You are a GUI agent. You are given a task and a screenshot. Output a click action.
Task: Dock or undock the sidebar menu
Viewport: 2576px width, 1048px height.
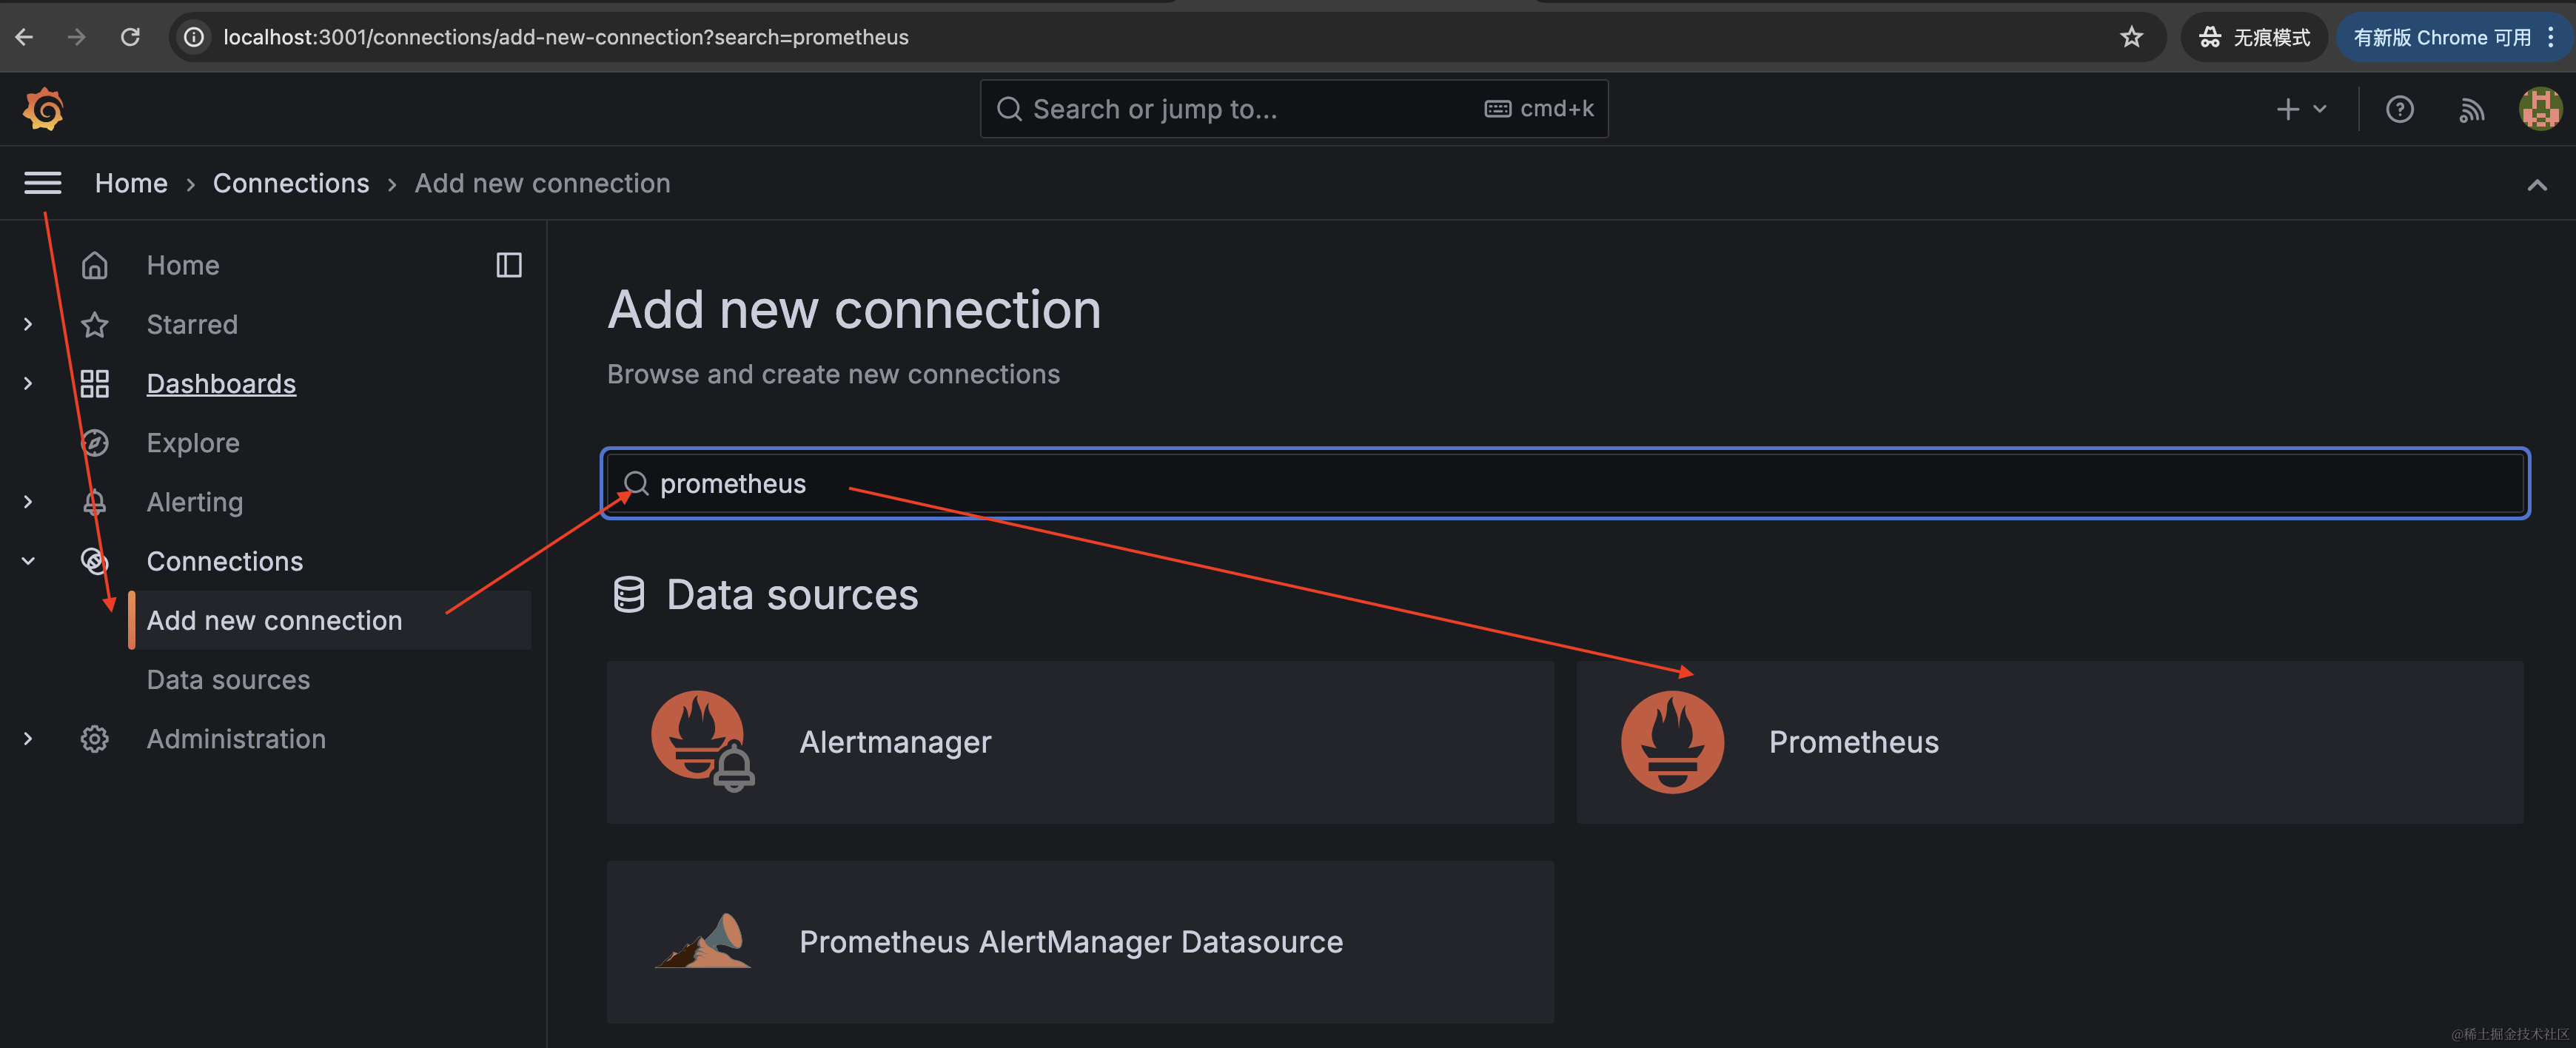[x=508, y=265]
